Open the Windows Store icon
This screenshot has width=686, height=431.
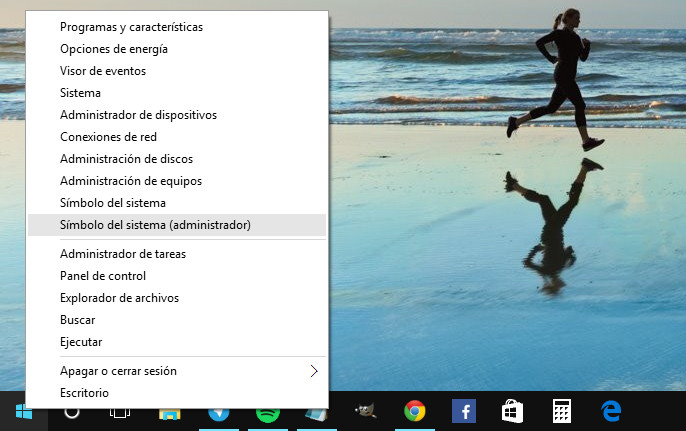click(512, 411)
